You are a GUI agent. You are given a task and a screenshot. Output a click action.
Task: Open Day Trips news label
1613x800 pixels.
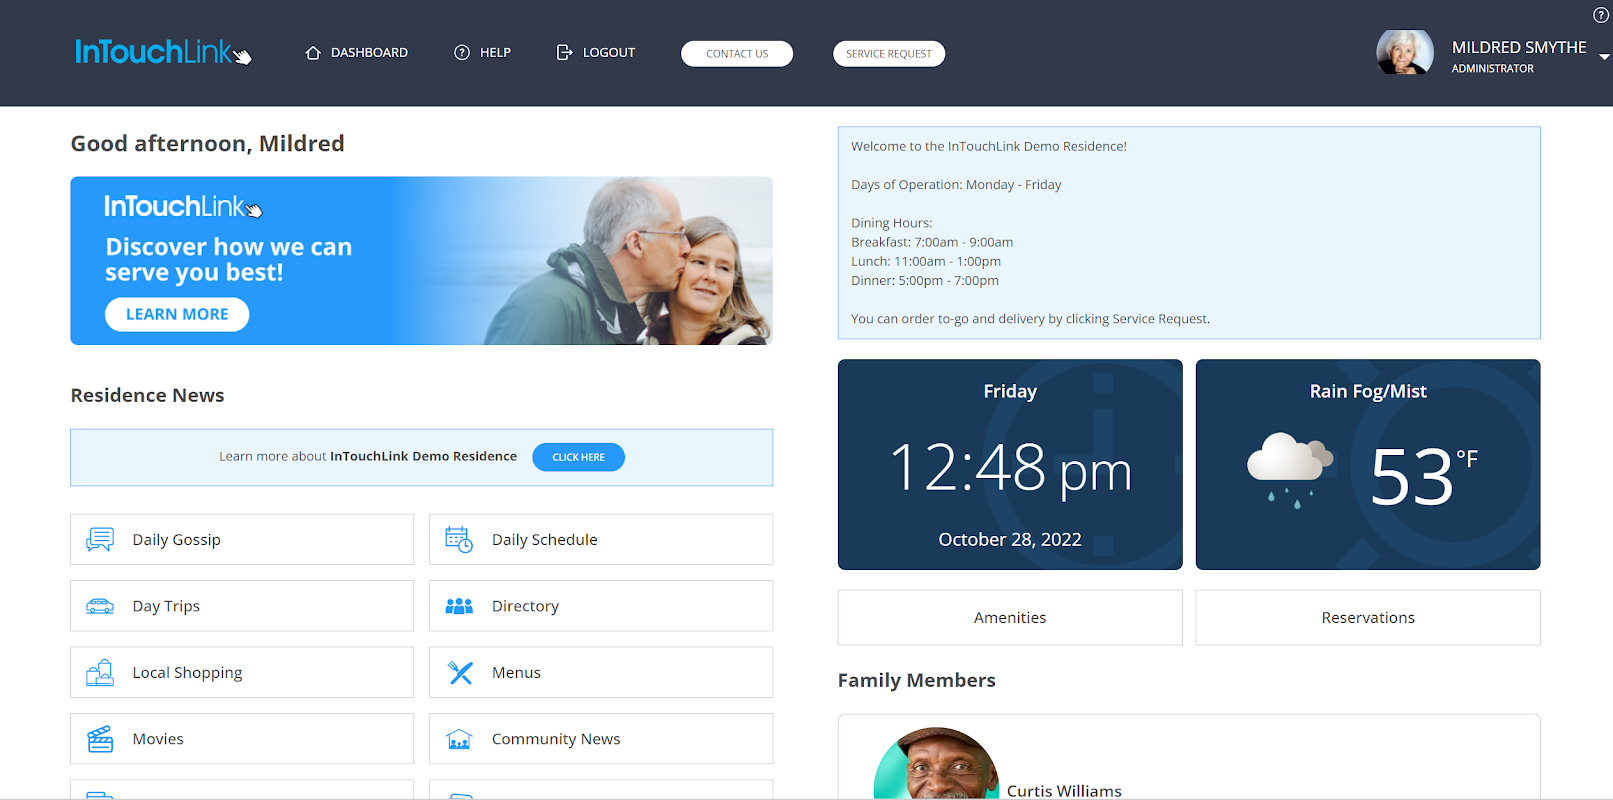point(166,606)
